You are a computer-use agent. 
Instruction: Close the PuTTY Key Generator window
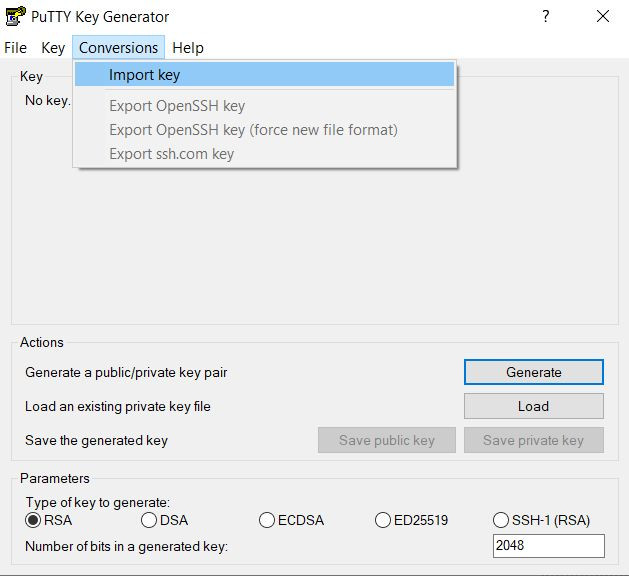pyautogui.click(x=603, y=16)
